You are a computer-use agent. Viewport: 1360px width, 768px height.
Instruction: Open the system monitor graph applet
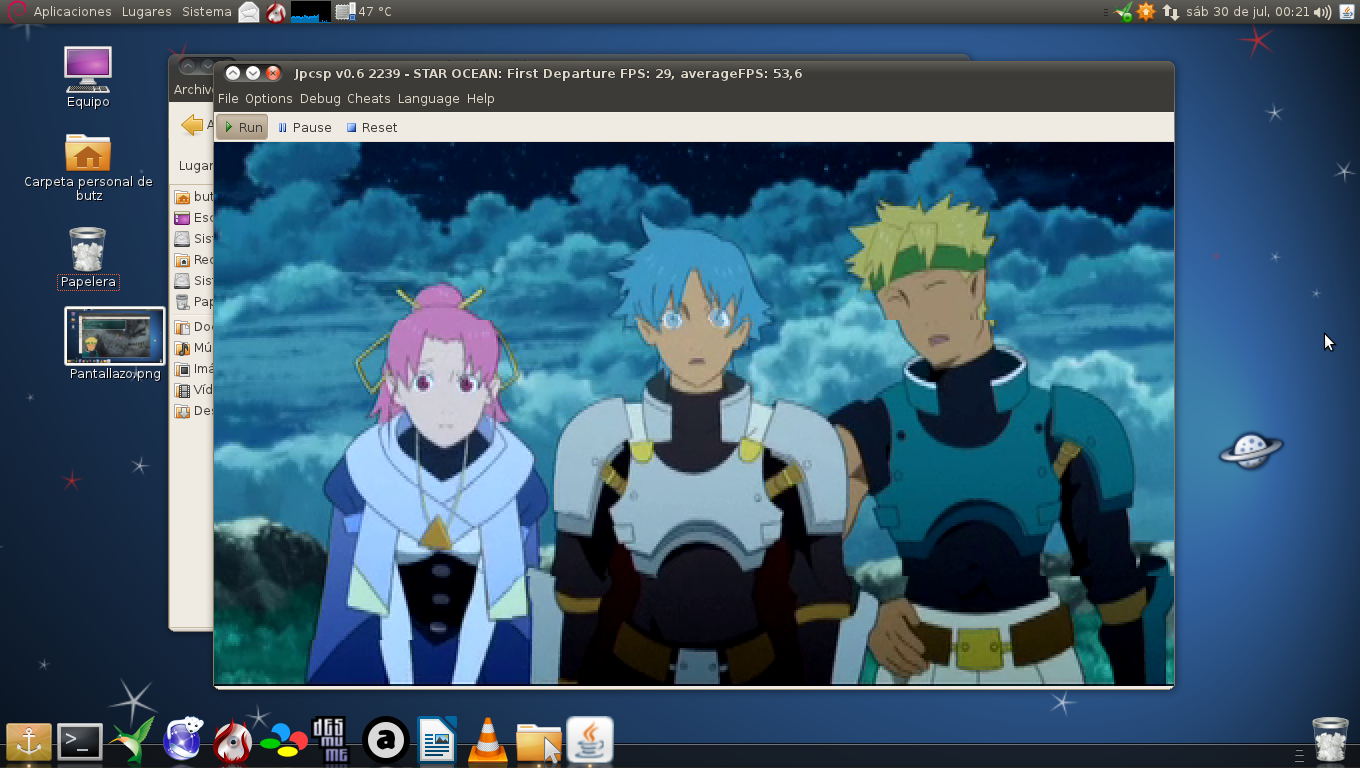coord(311,12)
